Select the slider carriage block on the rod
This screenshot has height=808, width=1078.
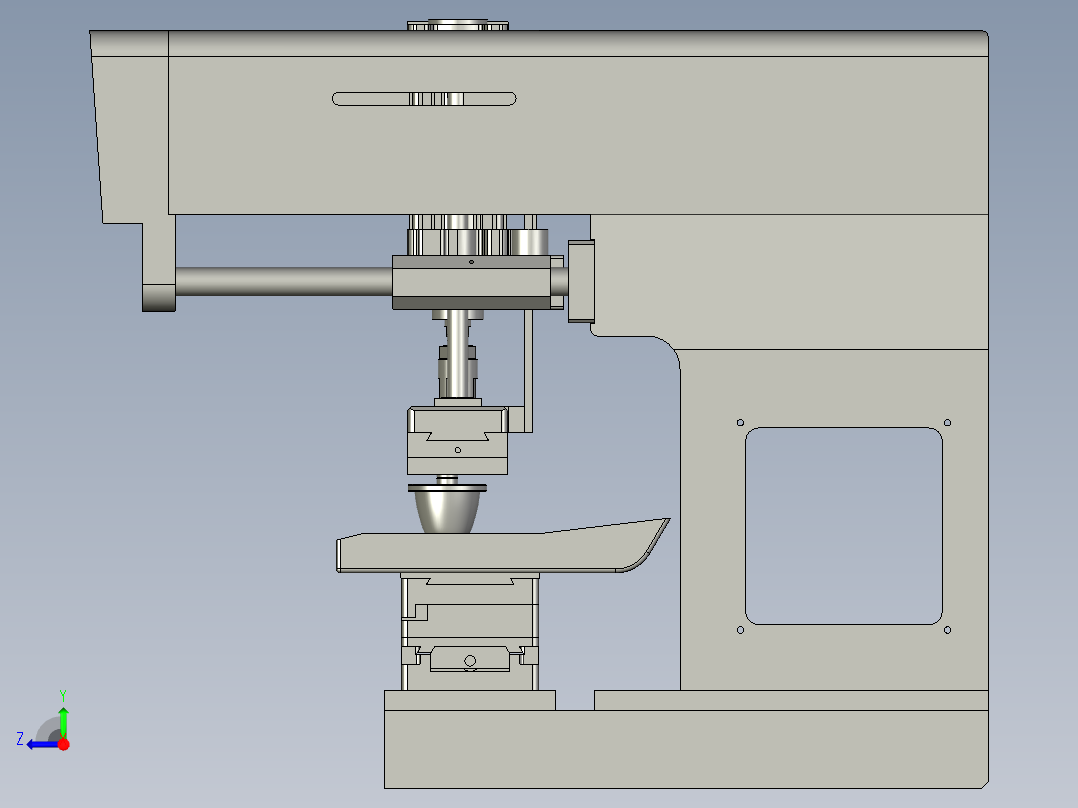point(472,283)
